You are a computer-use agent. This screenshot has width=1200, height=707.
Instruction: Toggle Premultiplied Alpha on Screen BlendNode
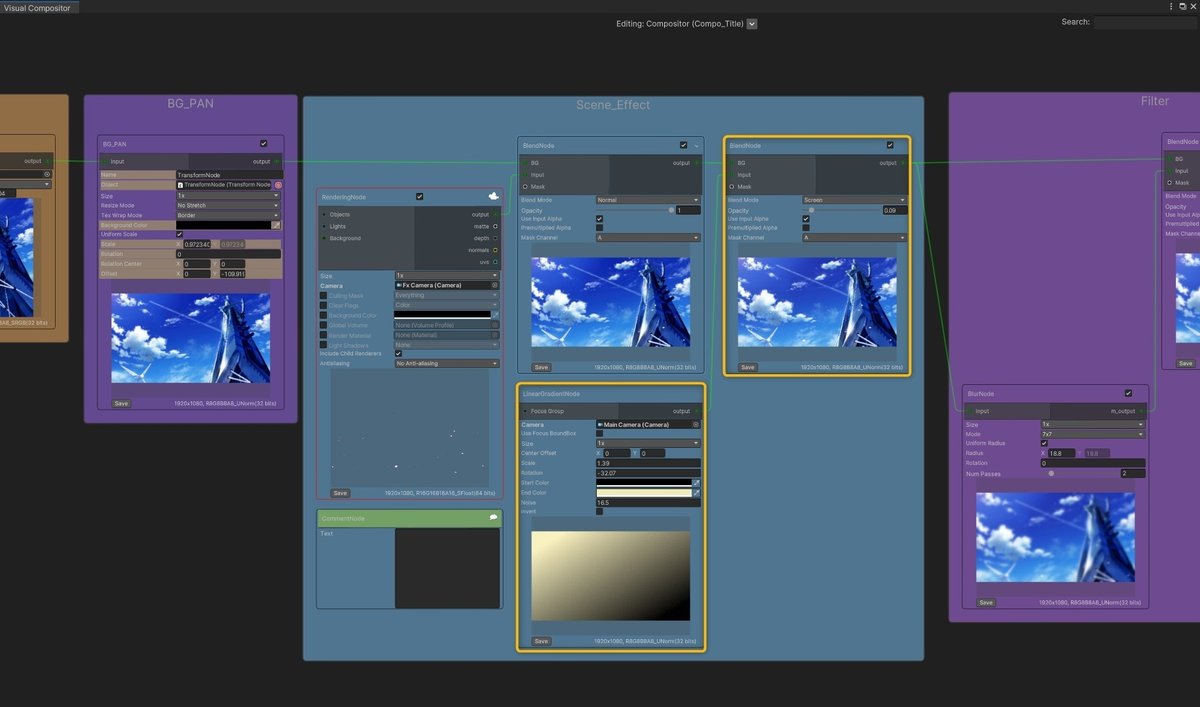[x=806, y=228]
